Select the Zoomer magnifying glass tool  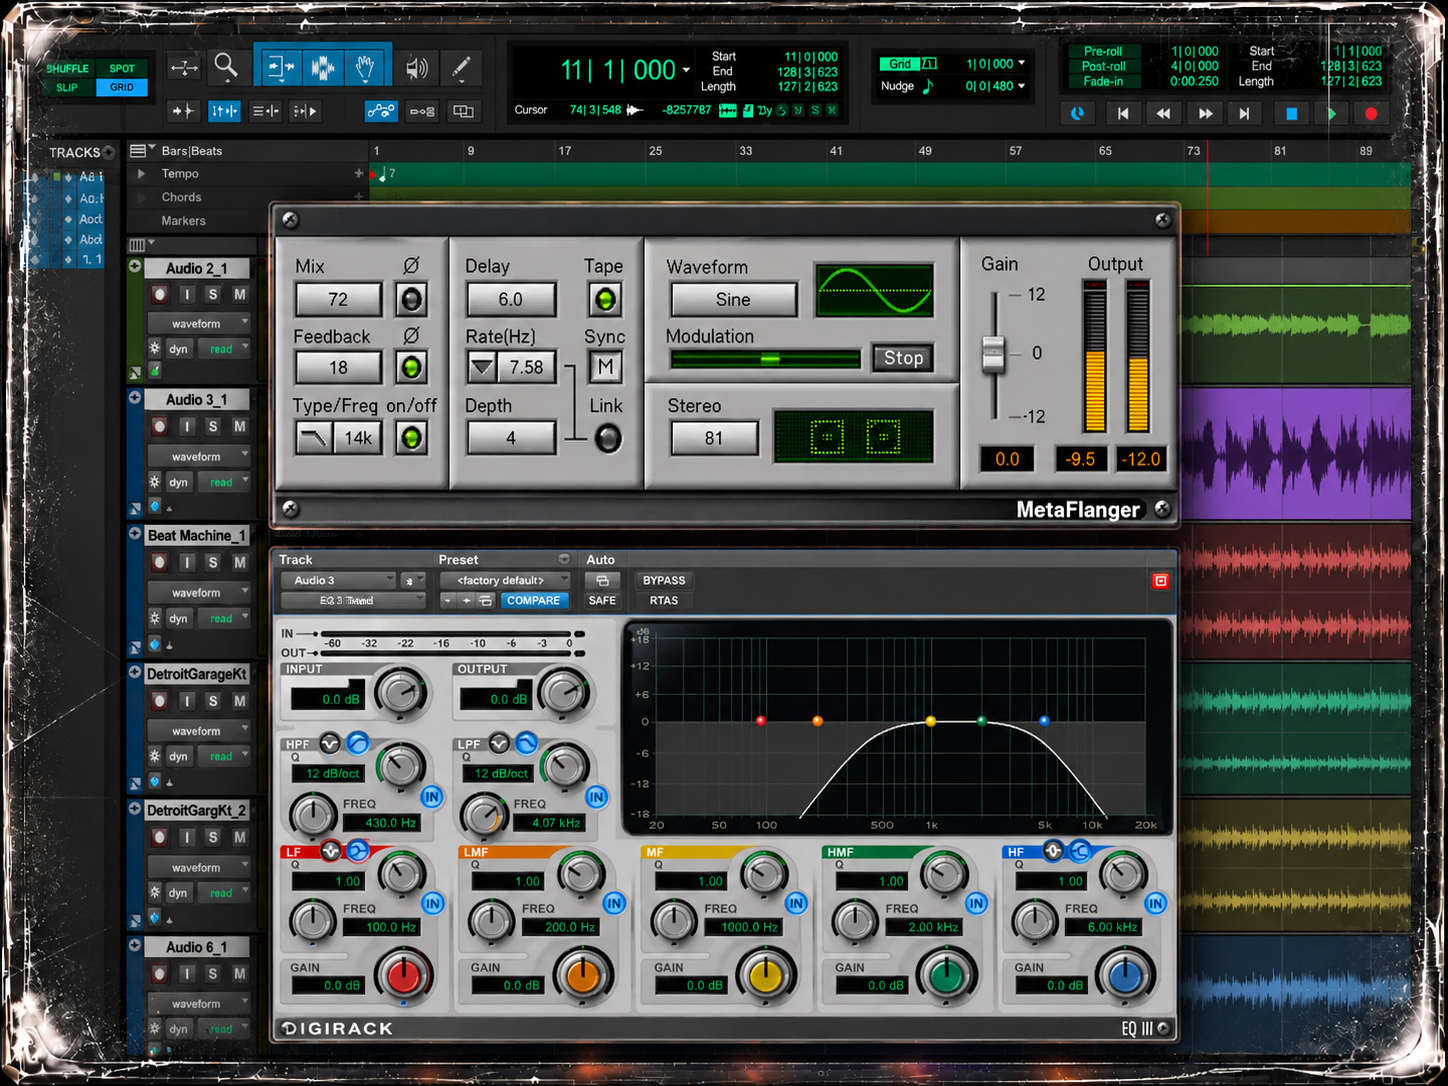click(x=226, y=67)
